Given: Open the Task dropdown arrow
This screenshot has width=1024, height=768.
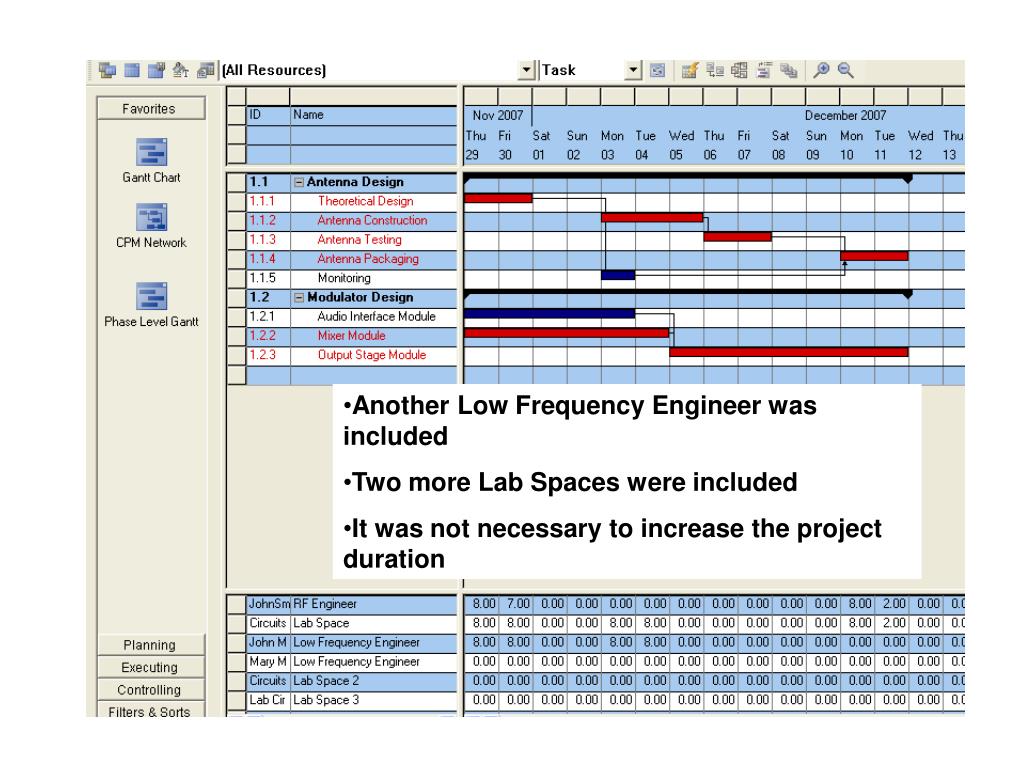Looking at the screenshot, I should pos(633,70).
